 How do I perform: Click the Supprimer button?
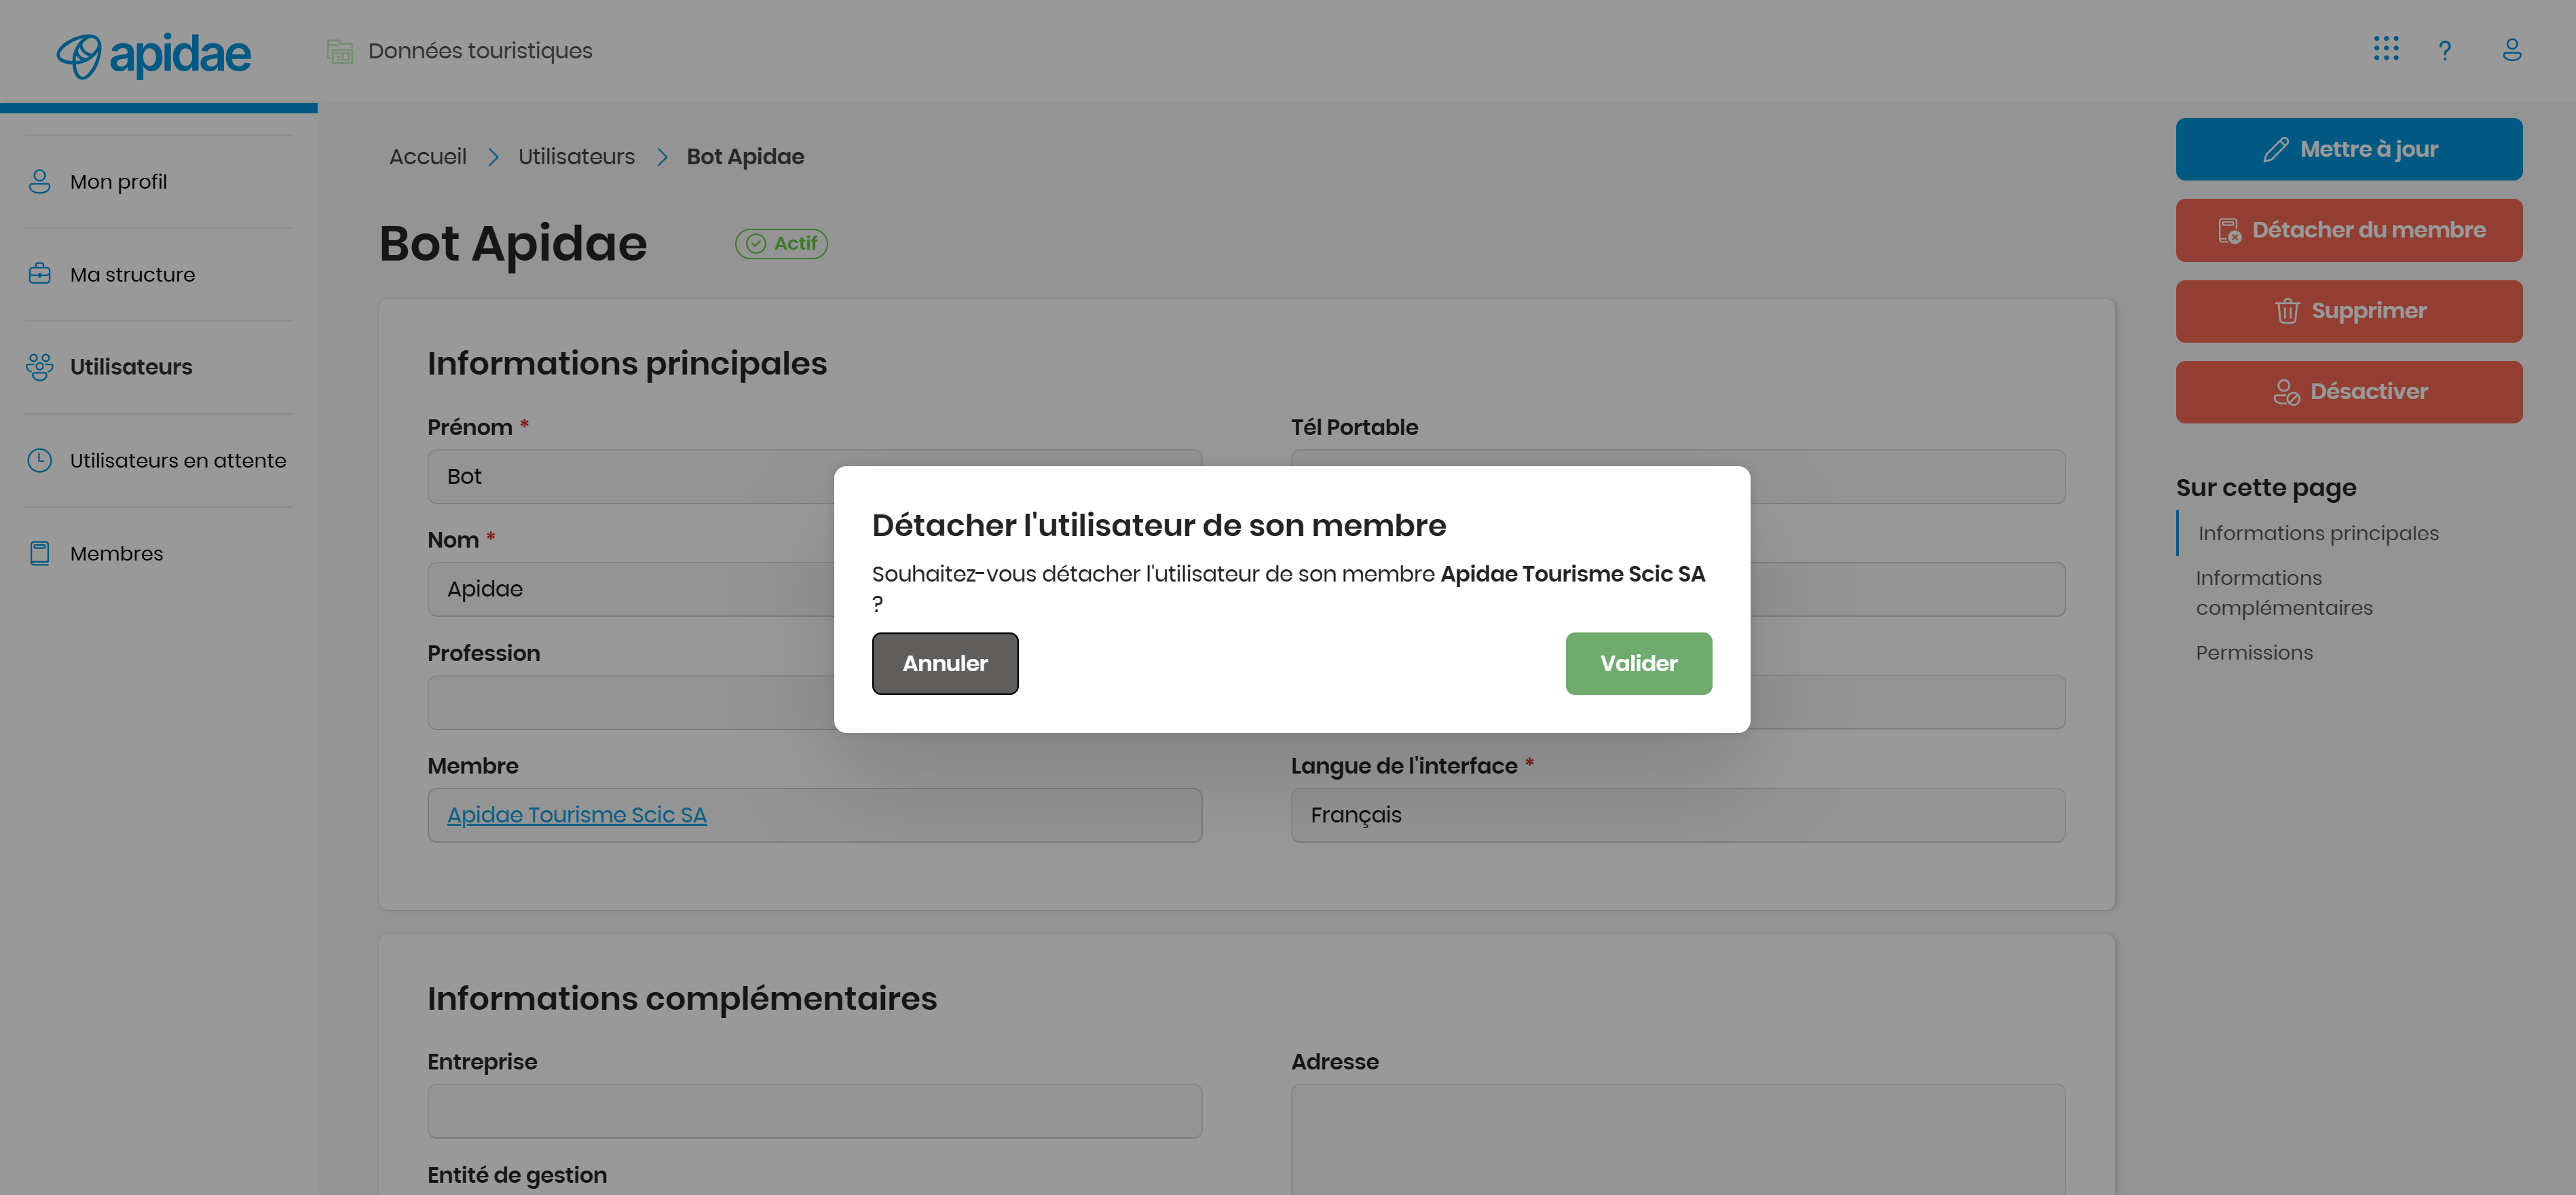(2348, 311)
